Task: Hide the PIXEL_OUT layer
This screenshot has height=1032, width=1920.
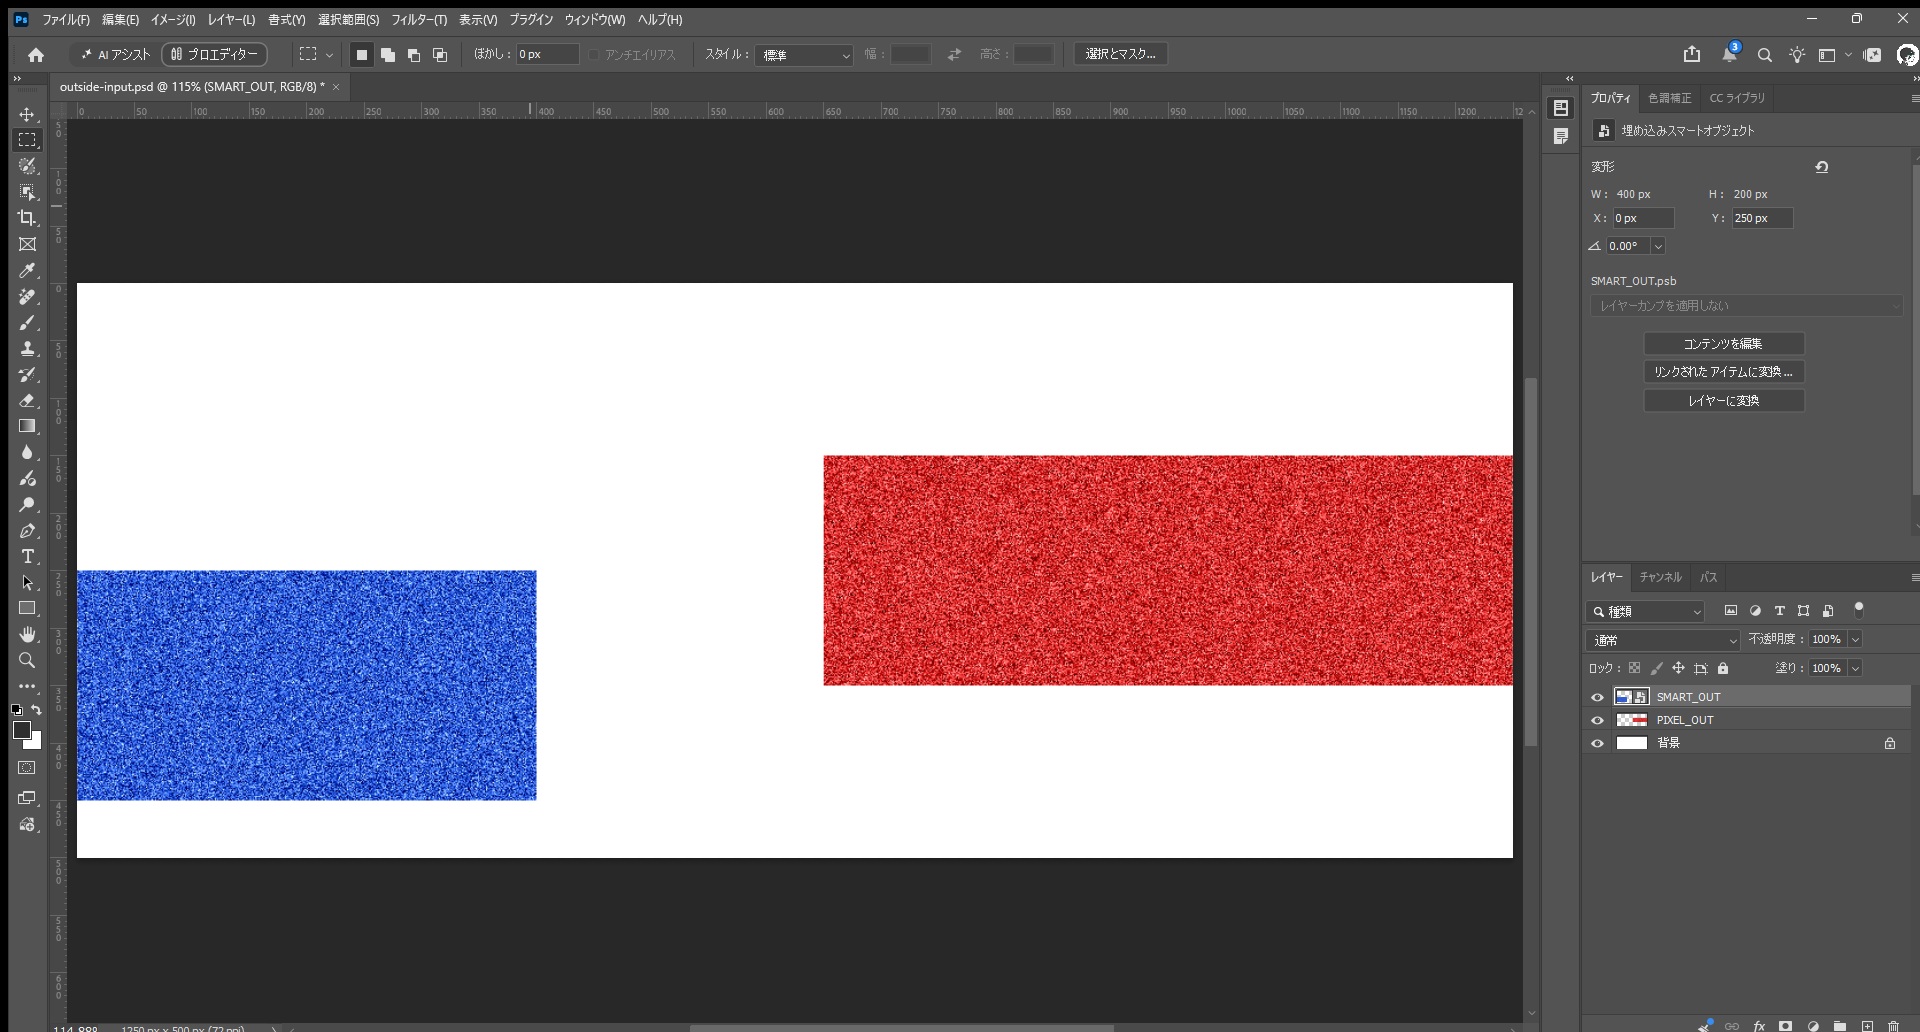Action: (x=1597, y=720)
